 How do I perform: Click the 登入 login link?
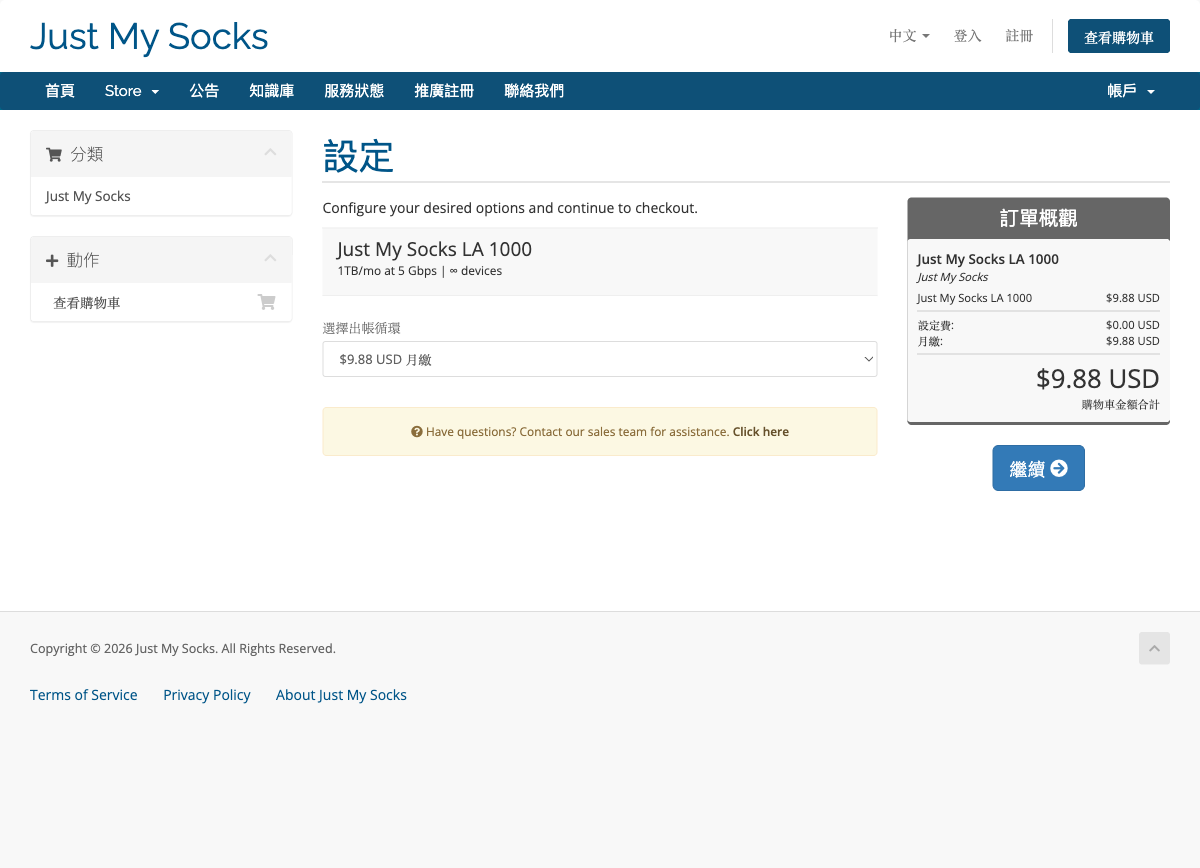coord(967,36)
